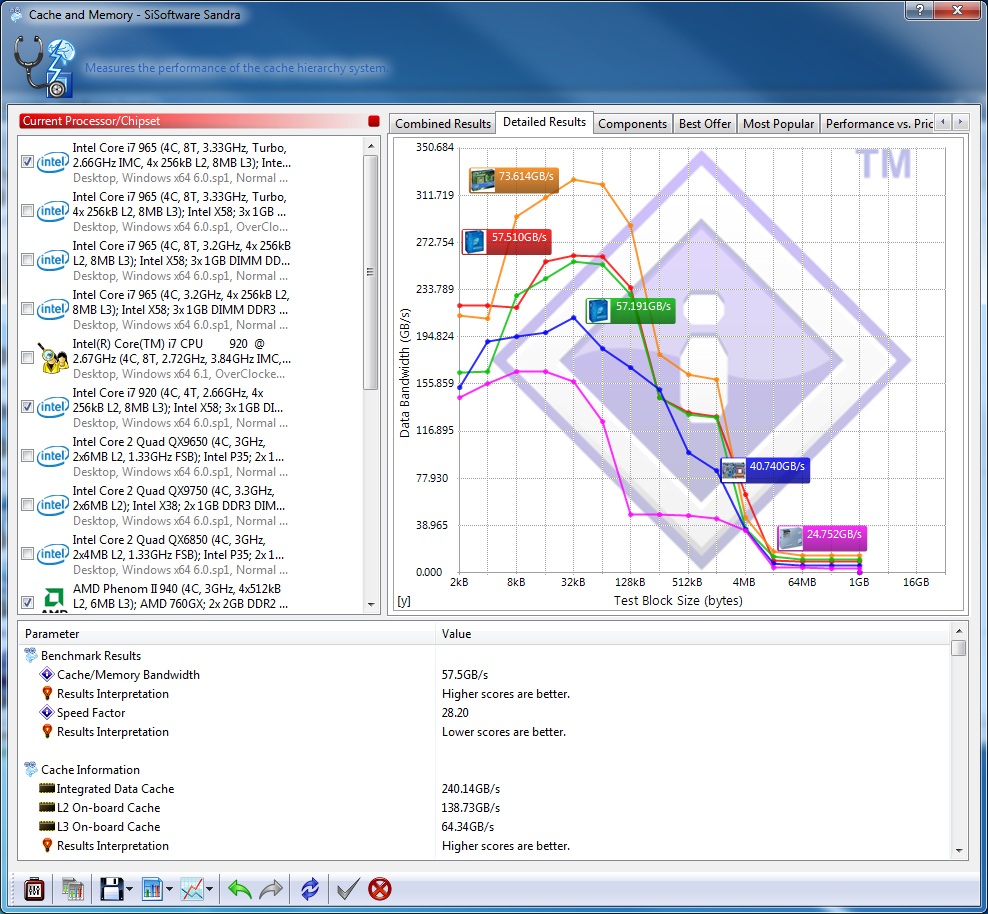Click the orange 73.614GB/s chart label
Screen dimensions: 988x914
click(x=514, y=180)
